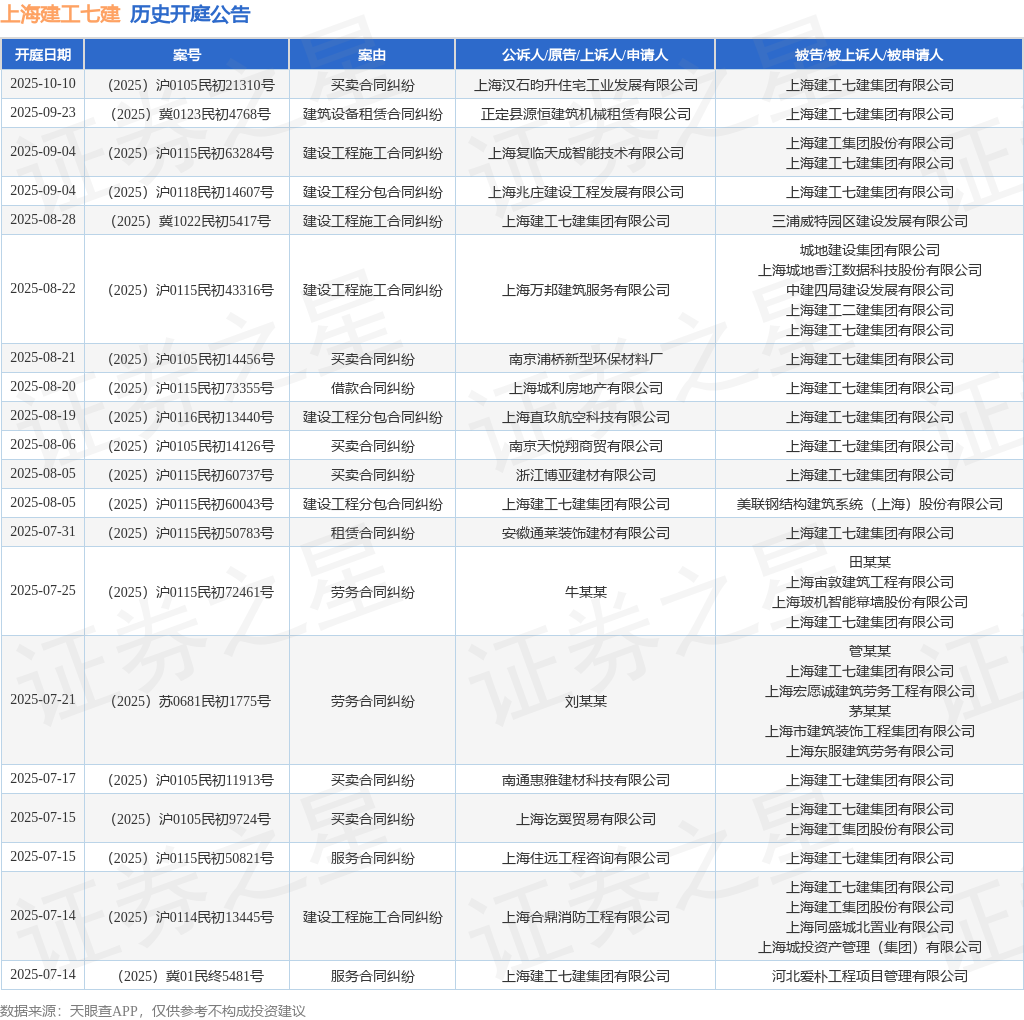
Task: Click plaintiff 上海住远工程咨询有限公司
Action: (x=586, y=858)
